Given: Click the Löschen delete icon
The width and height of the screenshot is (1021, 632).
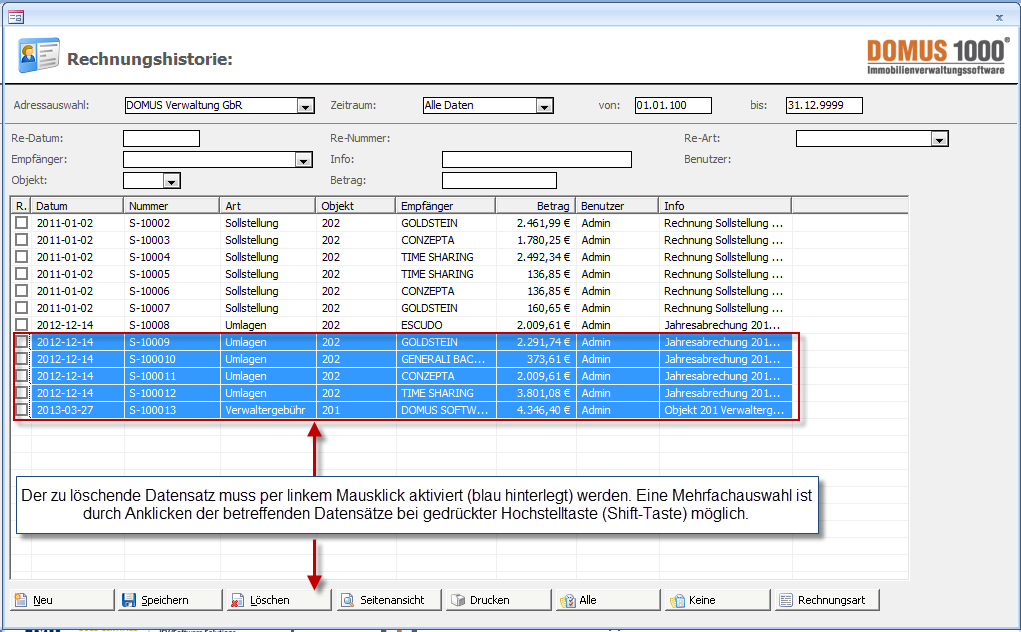Looking at the screenshot, I should tap(238, 600).
